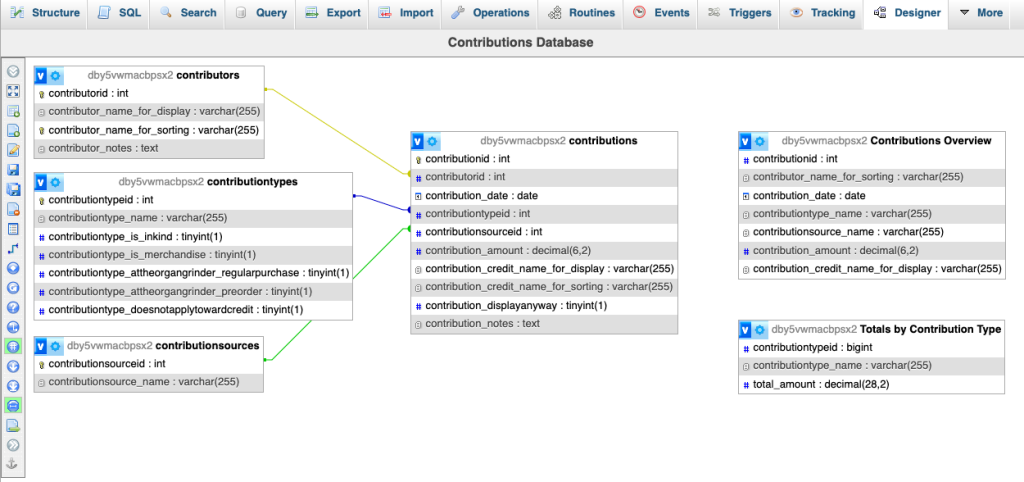Click the Move Menu anchor icon
Screen dimensions: 1024x482
tap(12, 464)
